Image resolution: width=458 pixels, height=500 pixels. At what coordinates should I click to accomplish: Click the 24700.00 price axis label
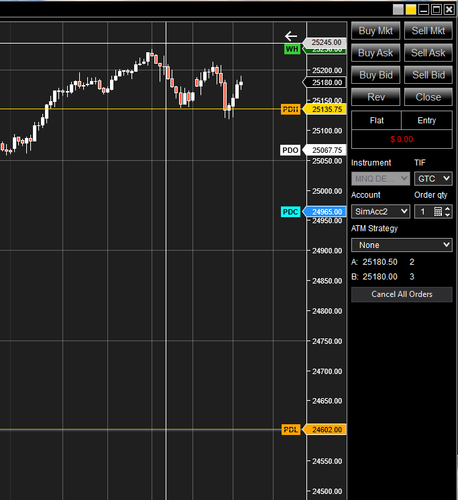point(327,371)
